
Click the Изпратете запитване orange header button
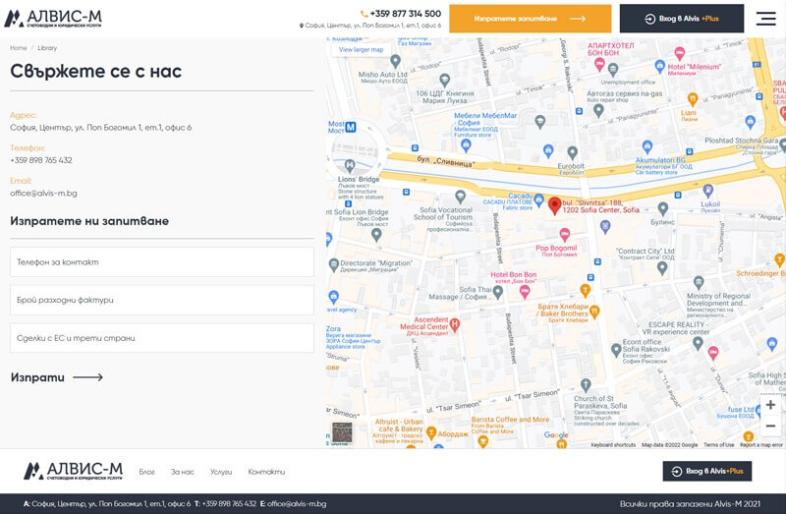[530, 19]
